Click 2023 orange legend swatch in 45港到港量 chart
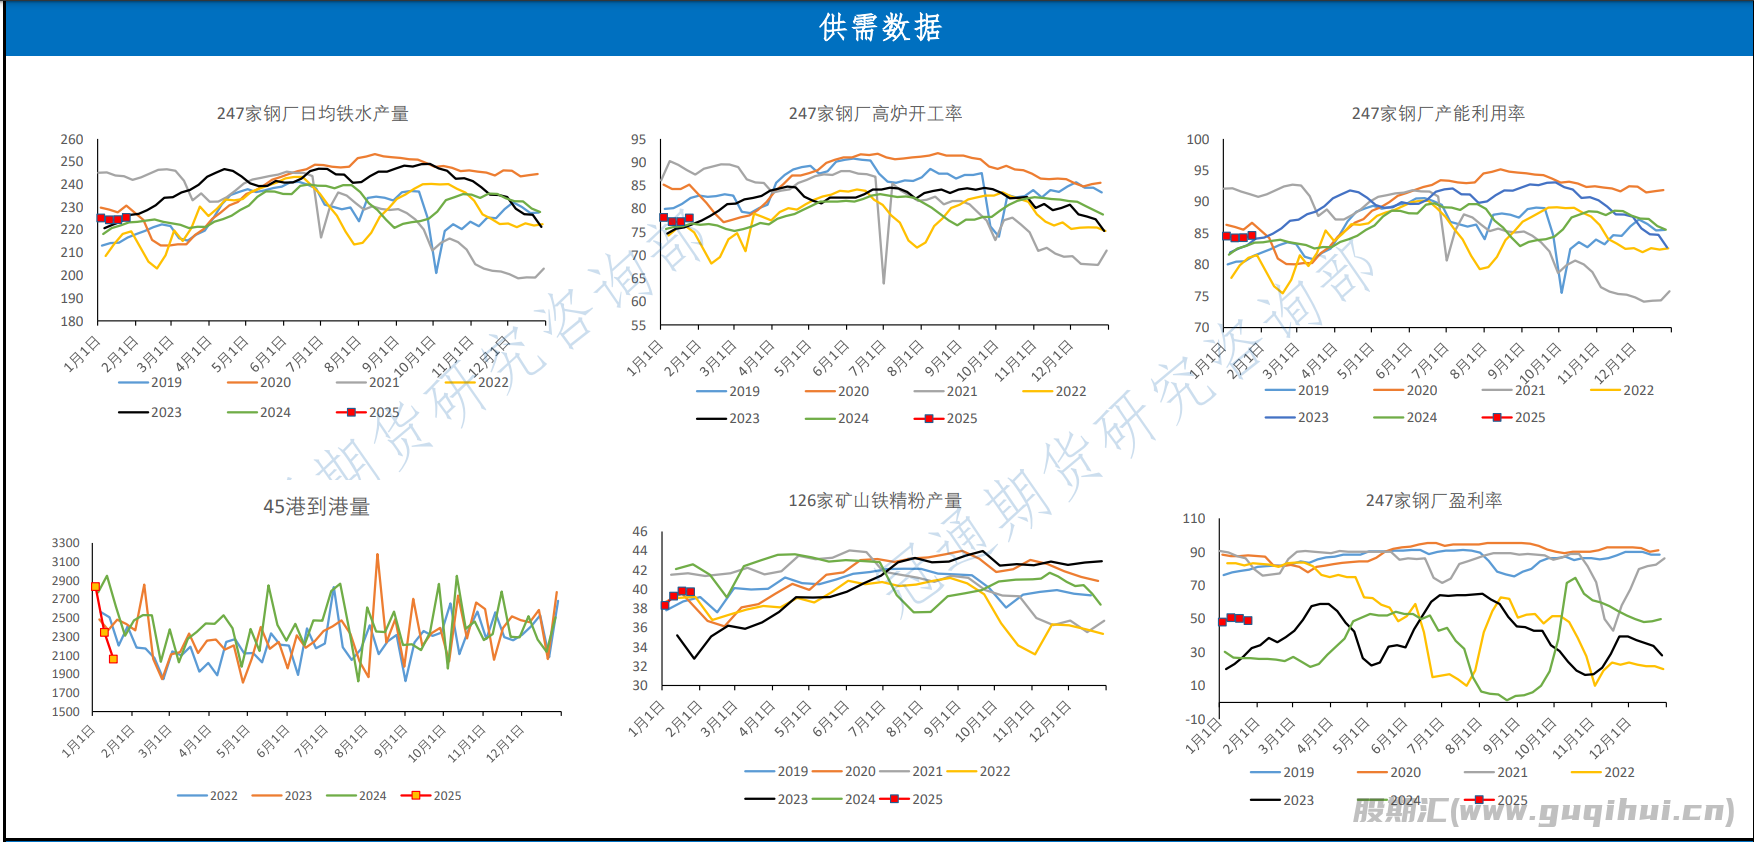This screenshot has width=1754, height=842. pyautogui.click(x=266, y=796)
